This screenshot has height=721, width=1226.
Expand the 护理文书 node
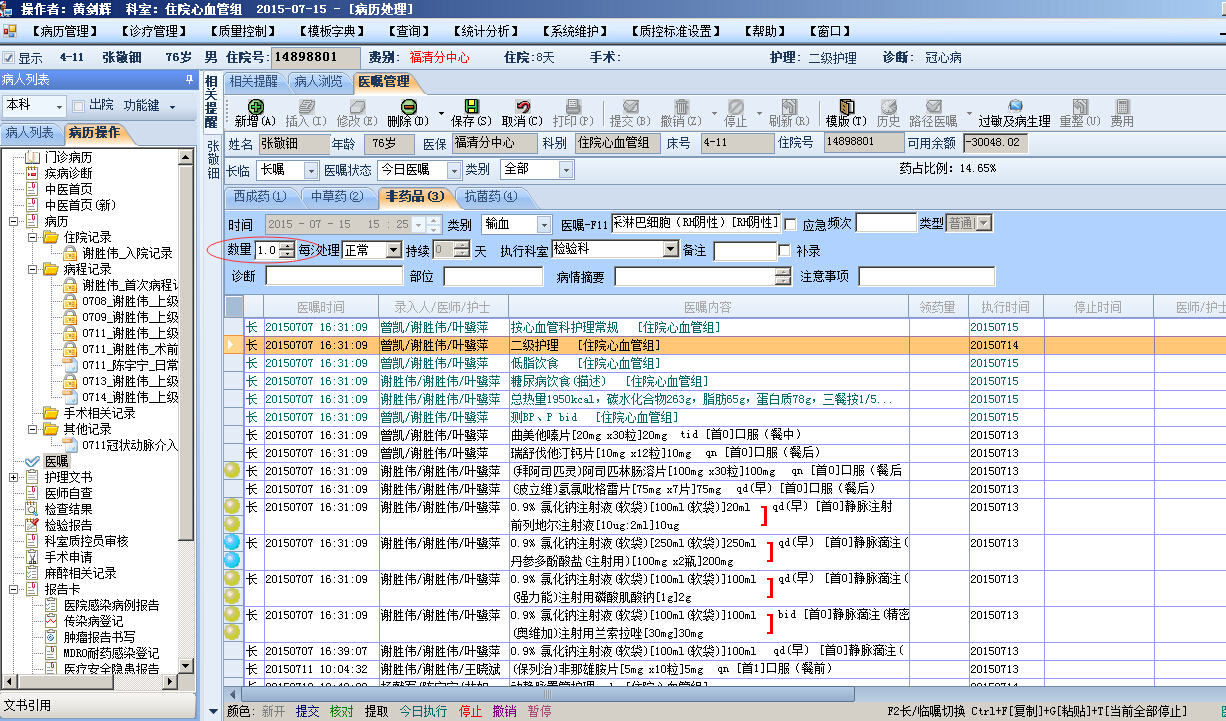pyautogui.click(x=14, y=477)
